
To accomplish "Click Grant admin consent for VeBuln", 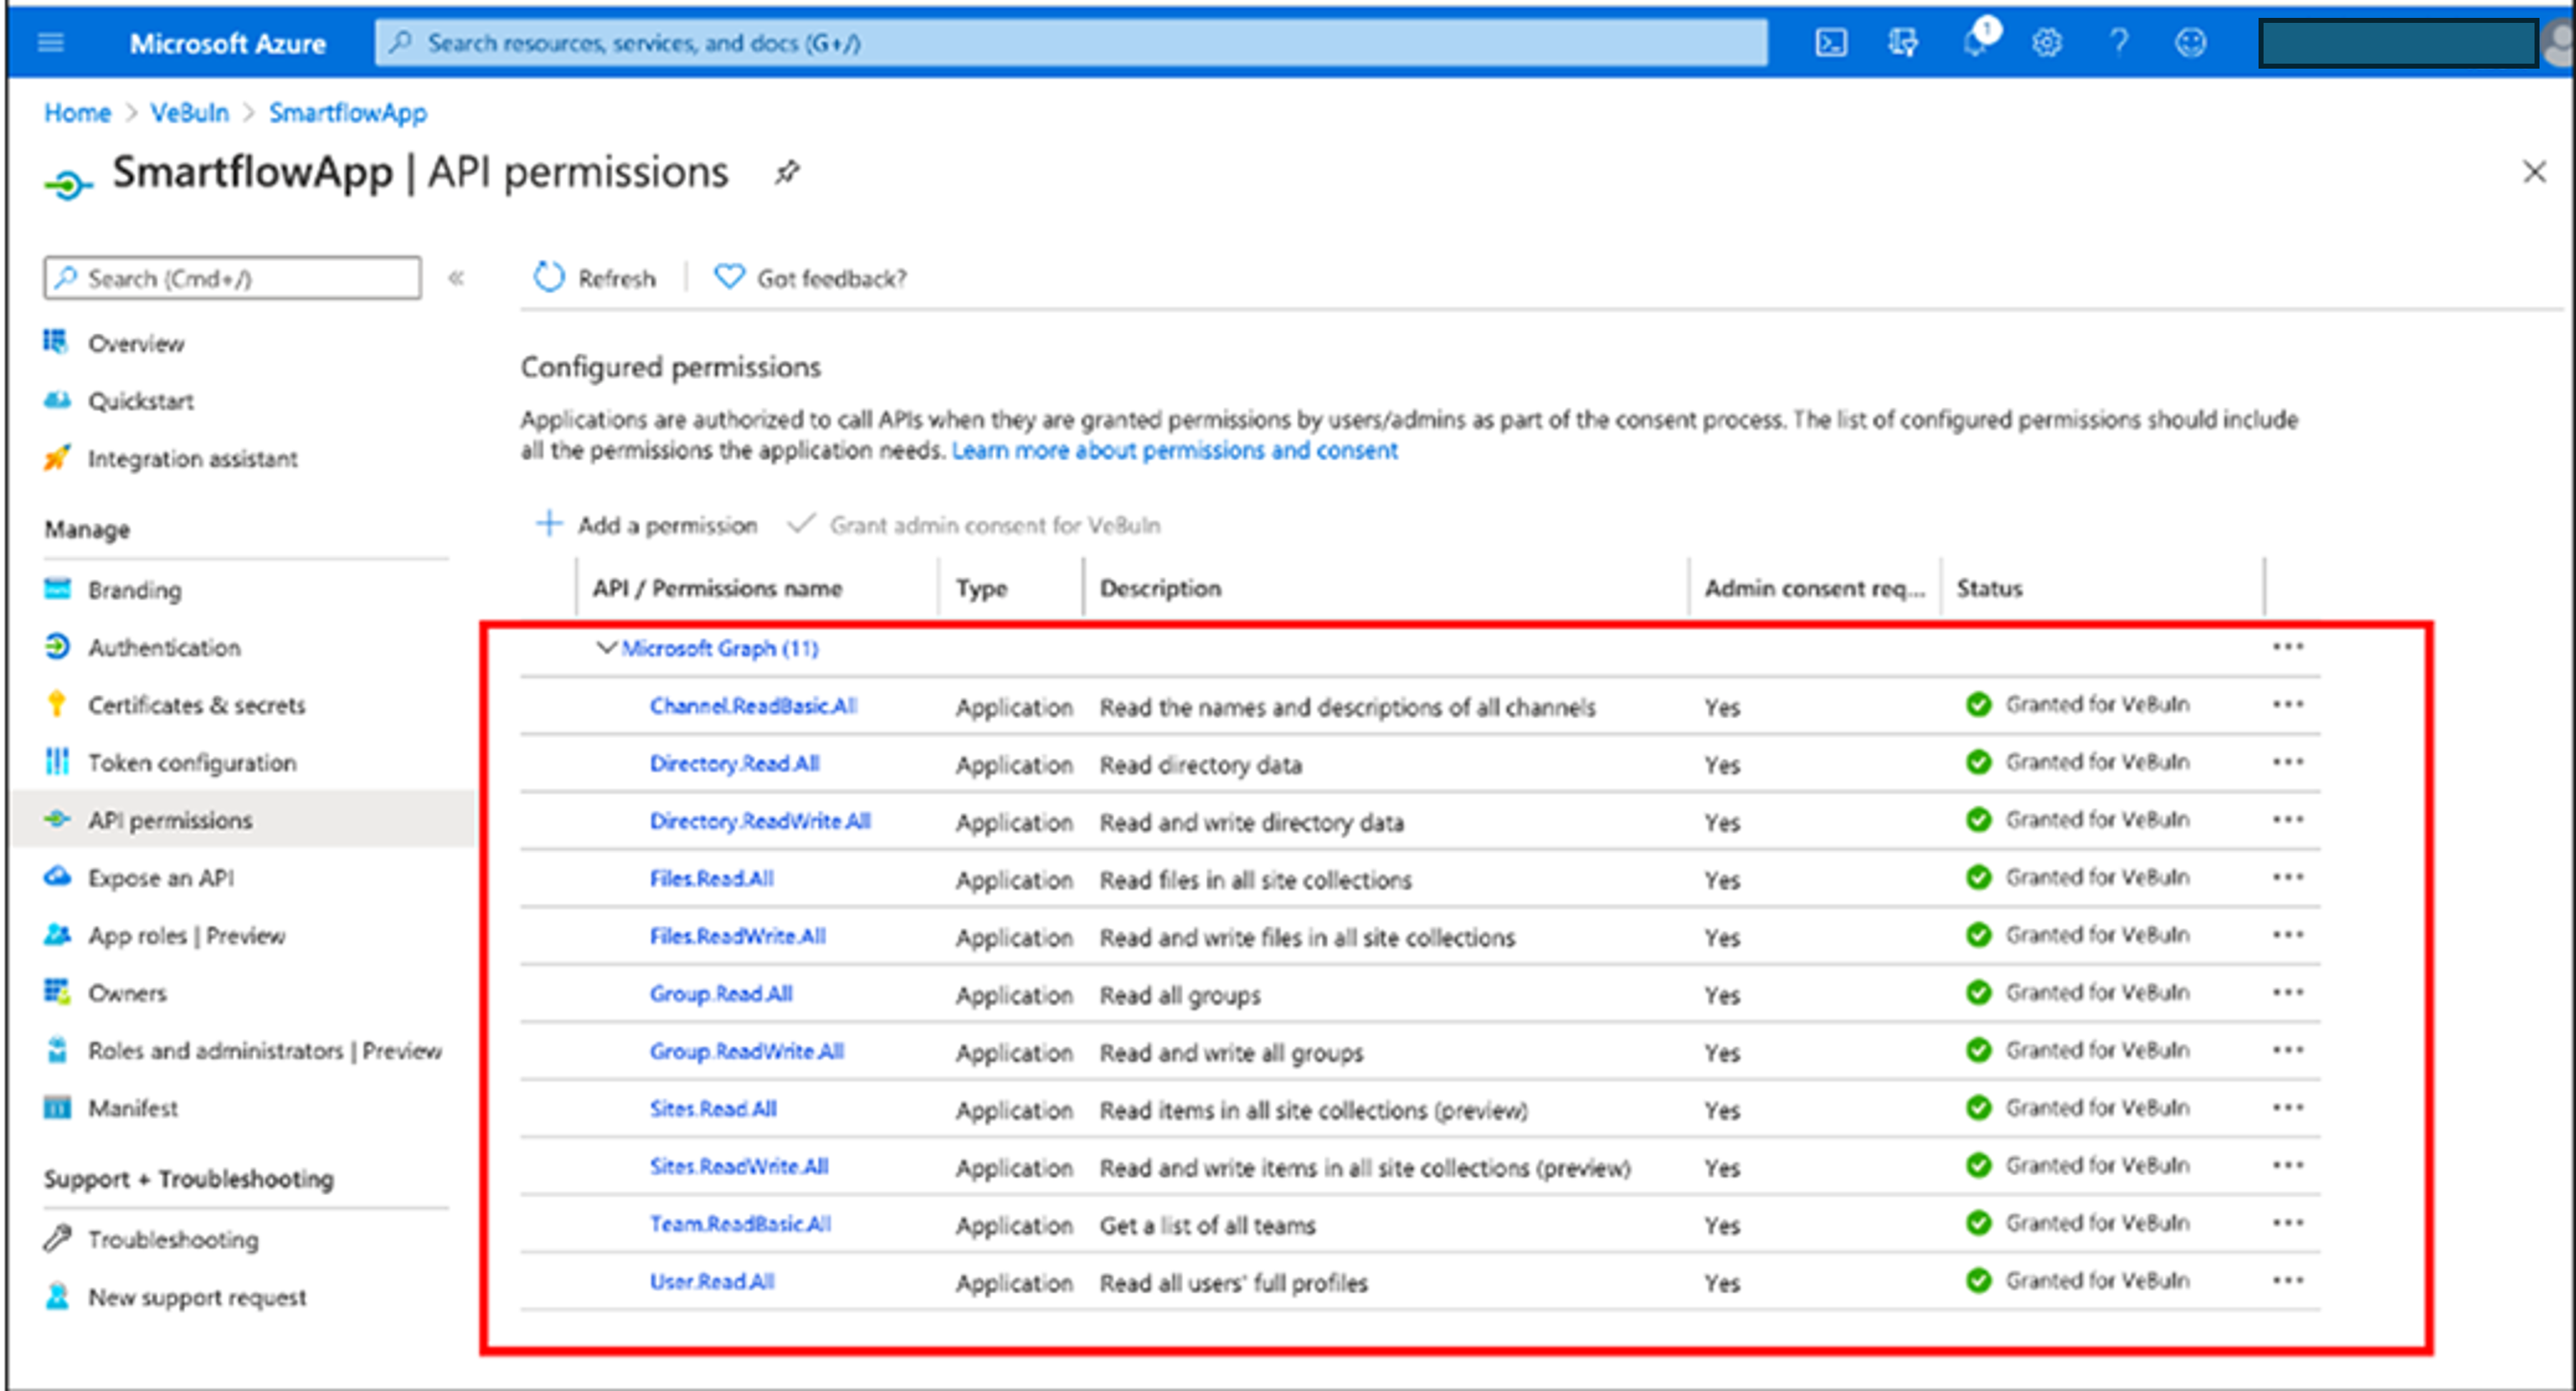I will (x=974, y=524).
